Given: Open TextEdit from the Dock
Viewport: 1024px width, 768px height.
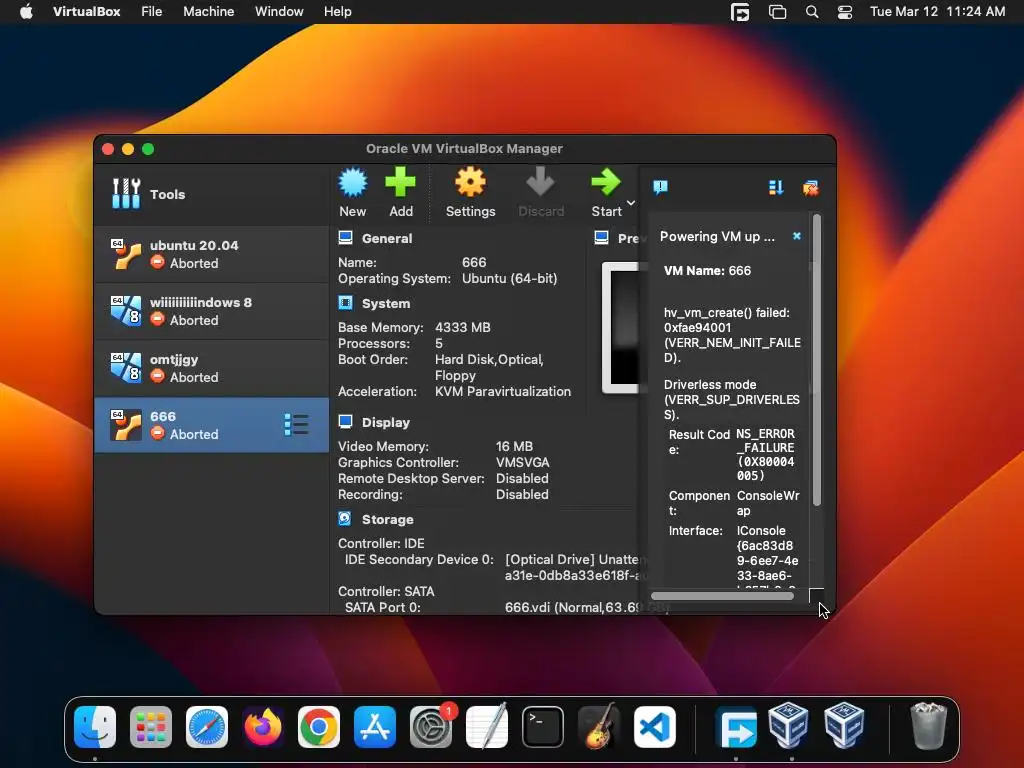Looking at the screenshot, I should [x=487, y=727].
